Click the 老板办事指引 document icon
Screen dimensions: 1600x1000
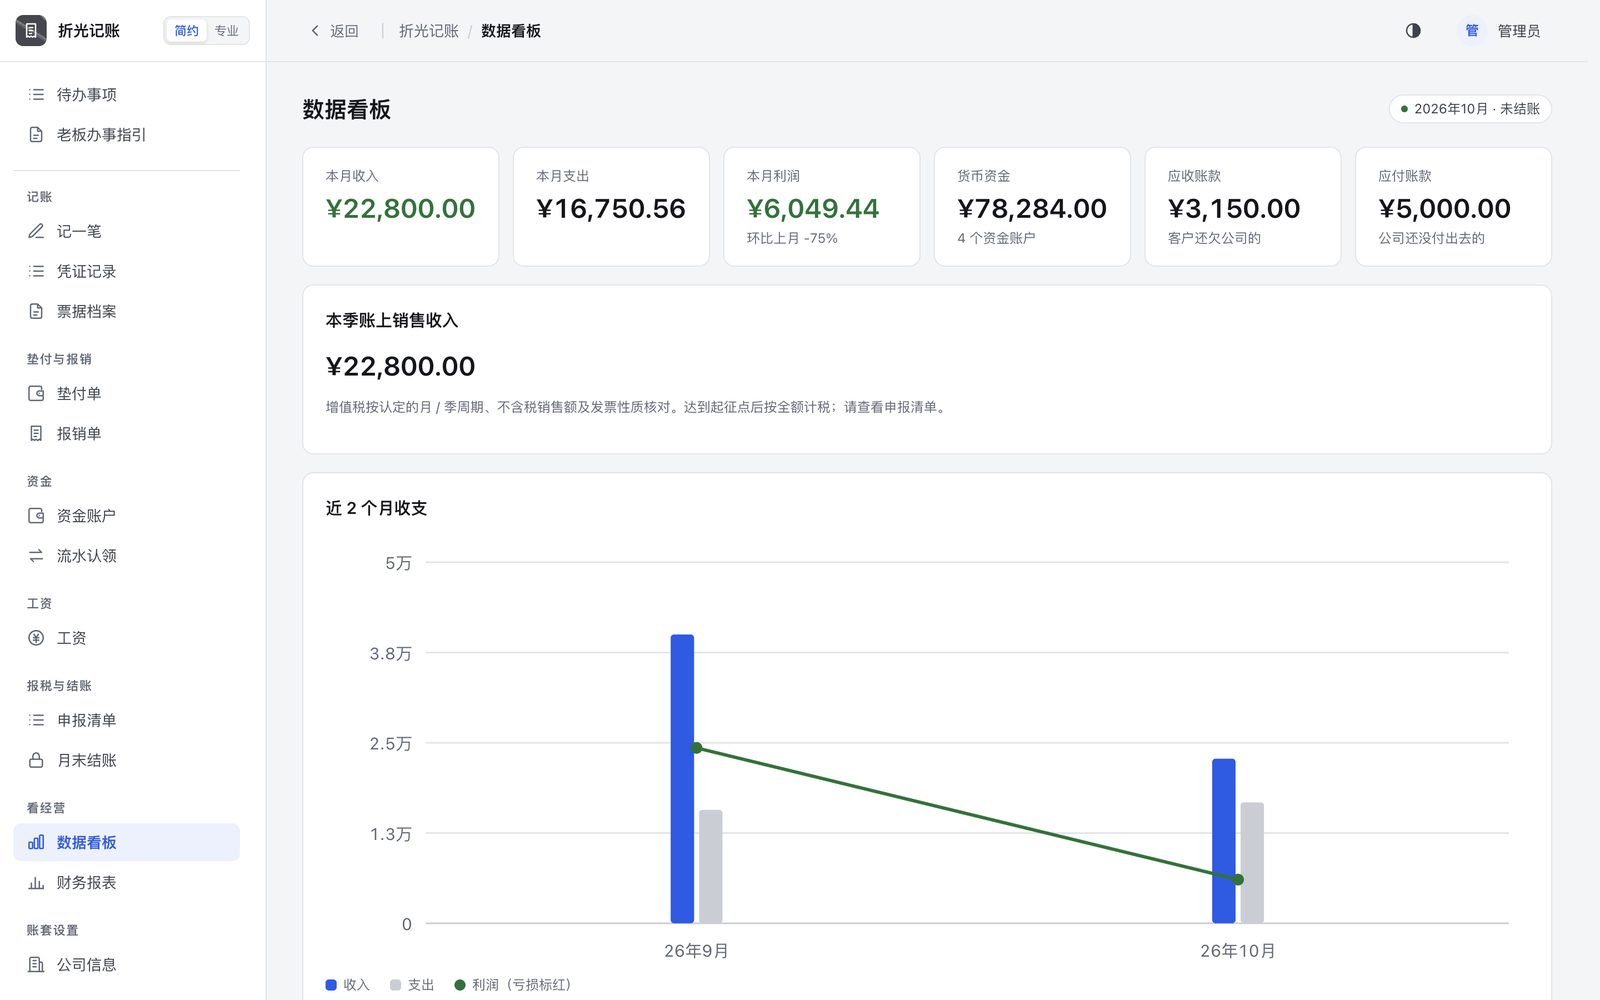click(36, 134)
